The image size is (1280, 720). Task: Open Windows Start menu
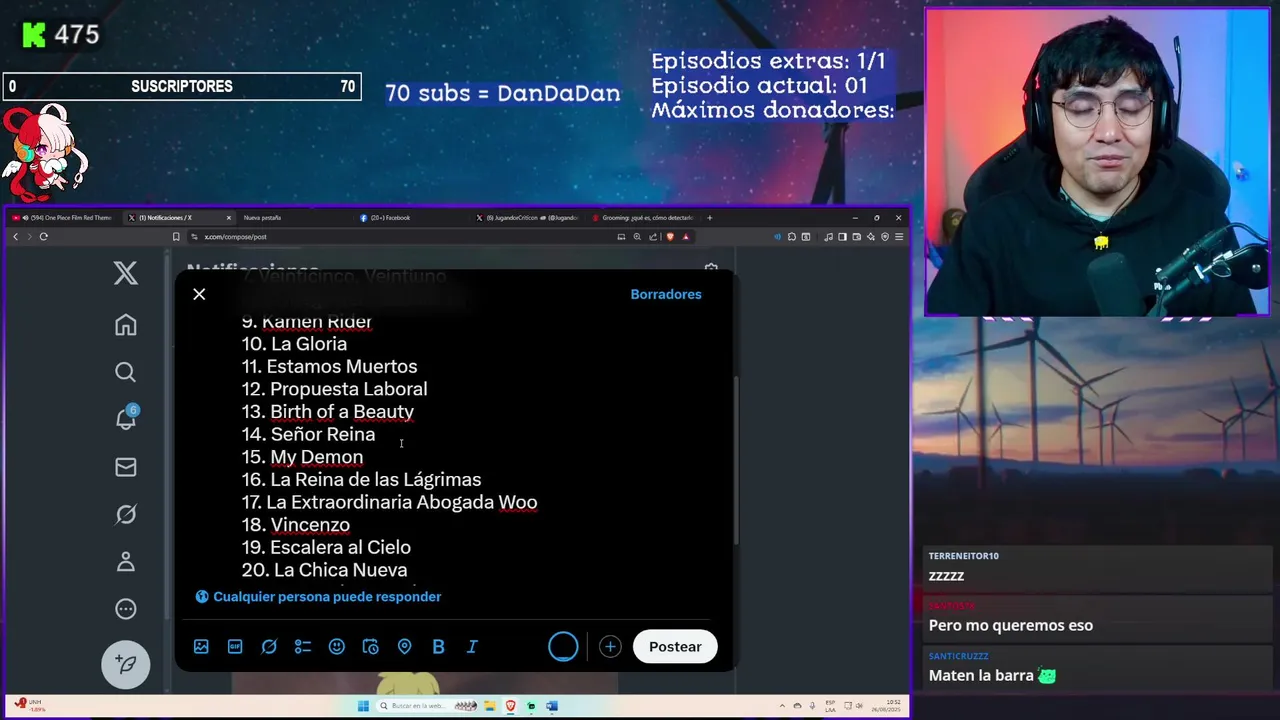[x=363, y=706]
